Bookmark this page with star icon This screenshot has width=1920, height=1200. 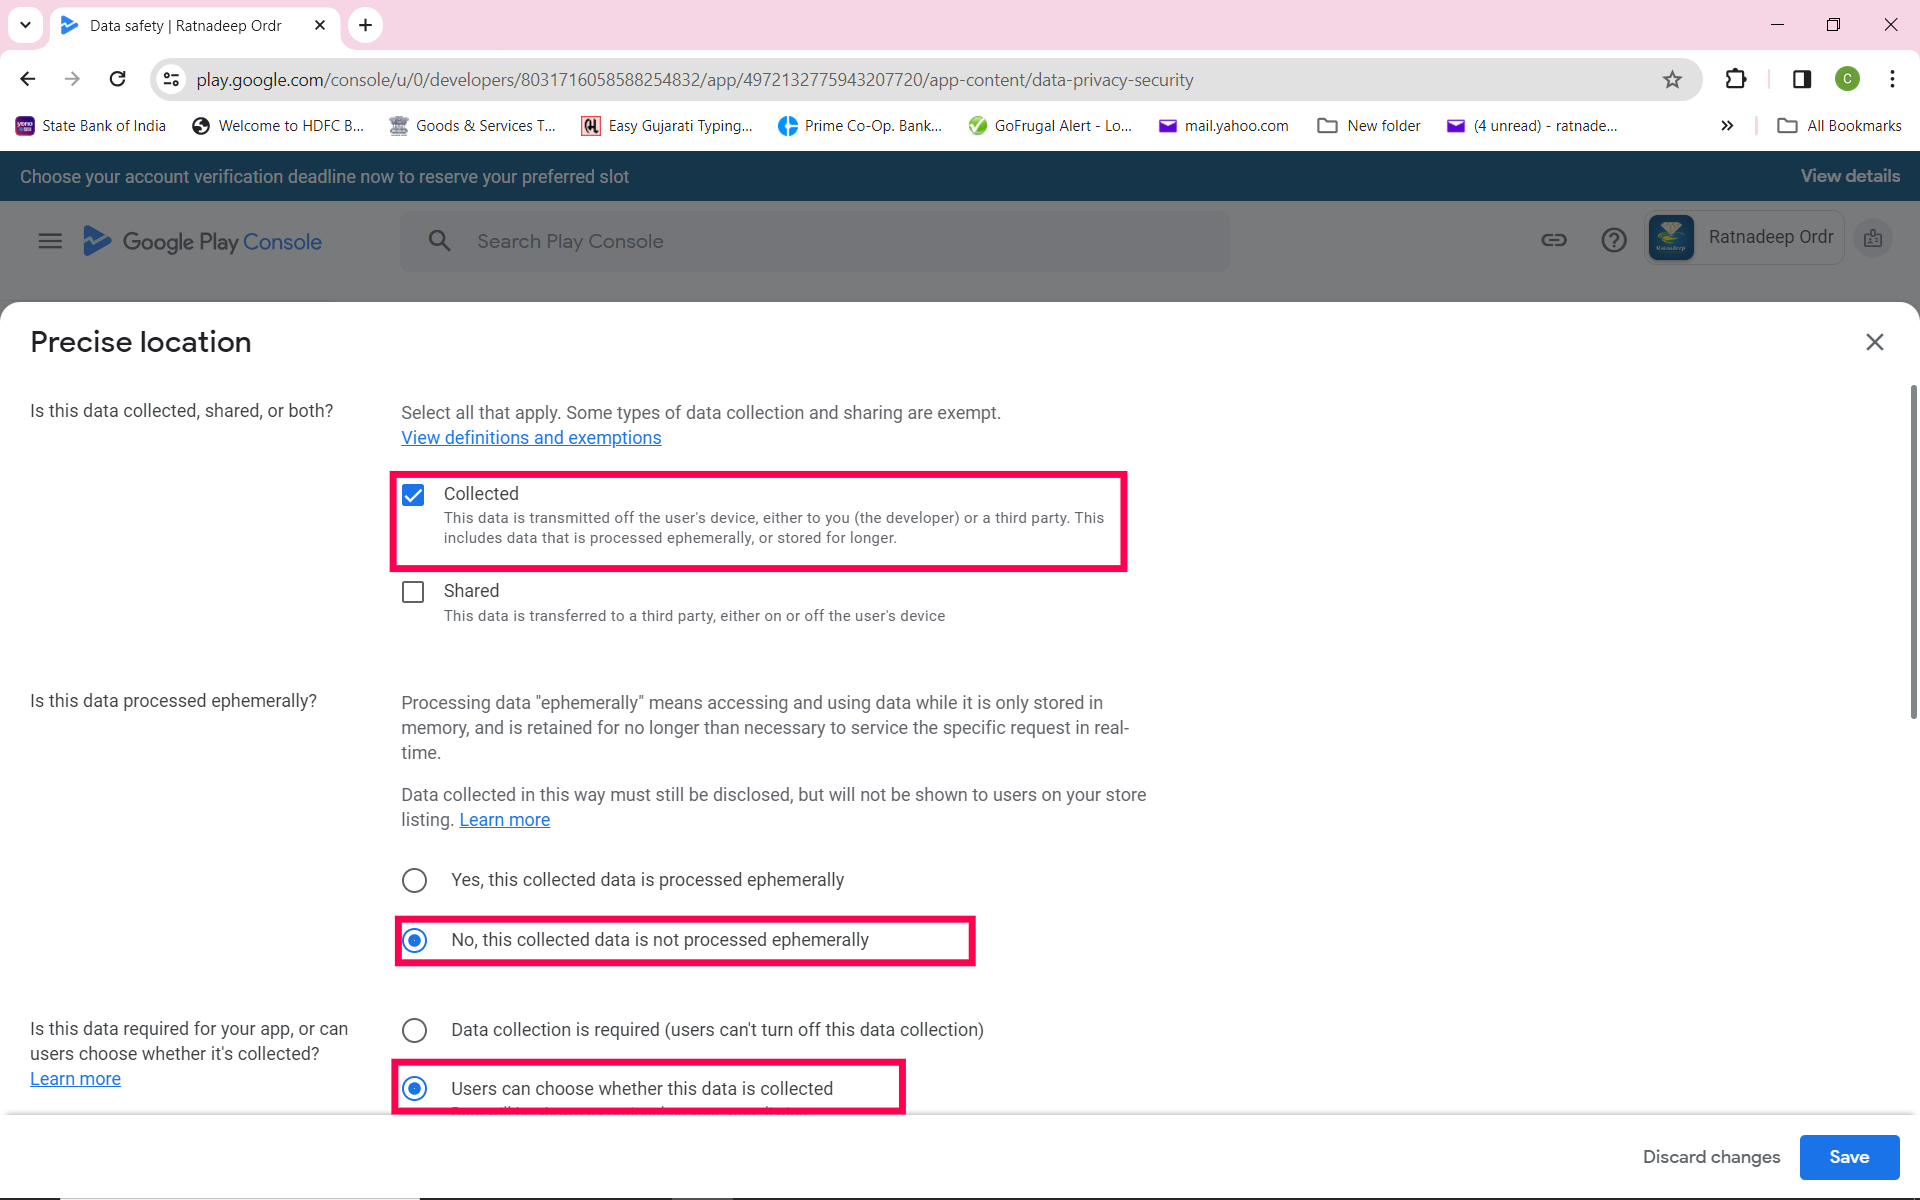[1672, 80]
